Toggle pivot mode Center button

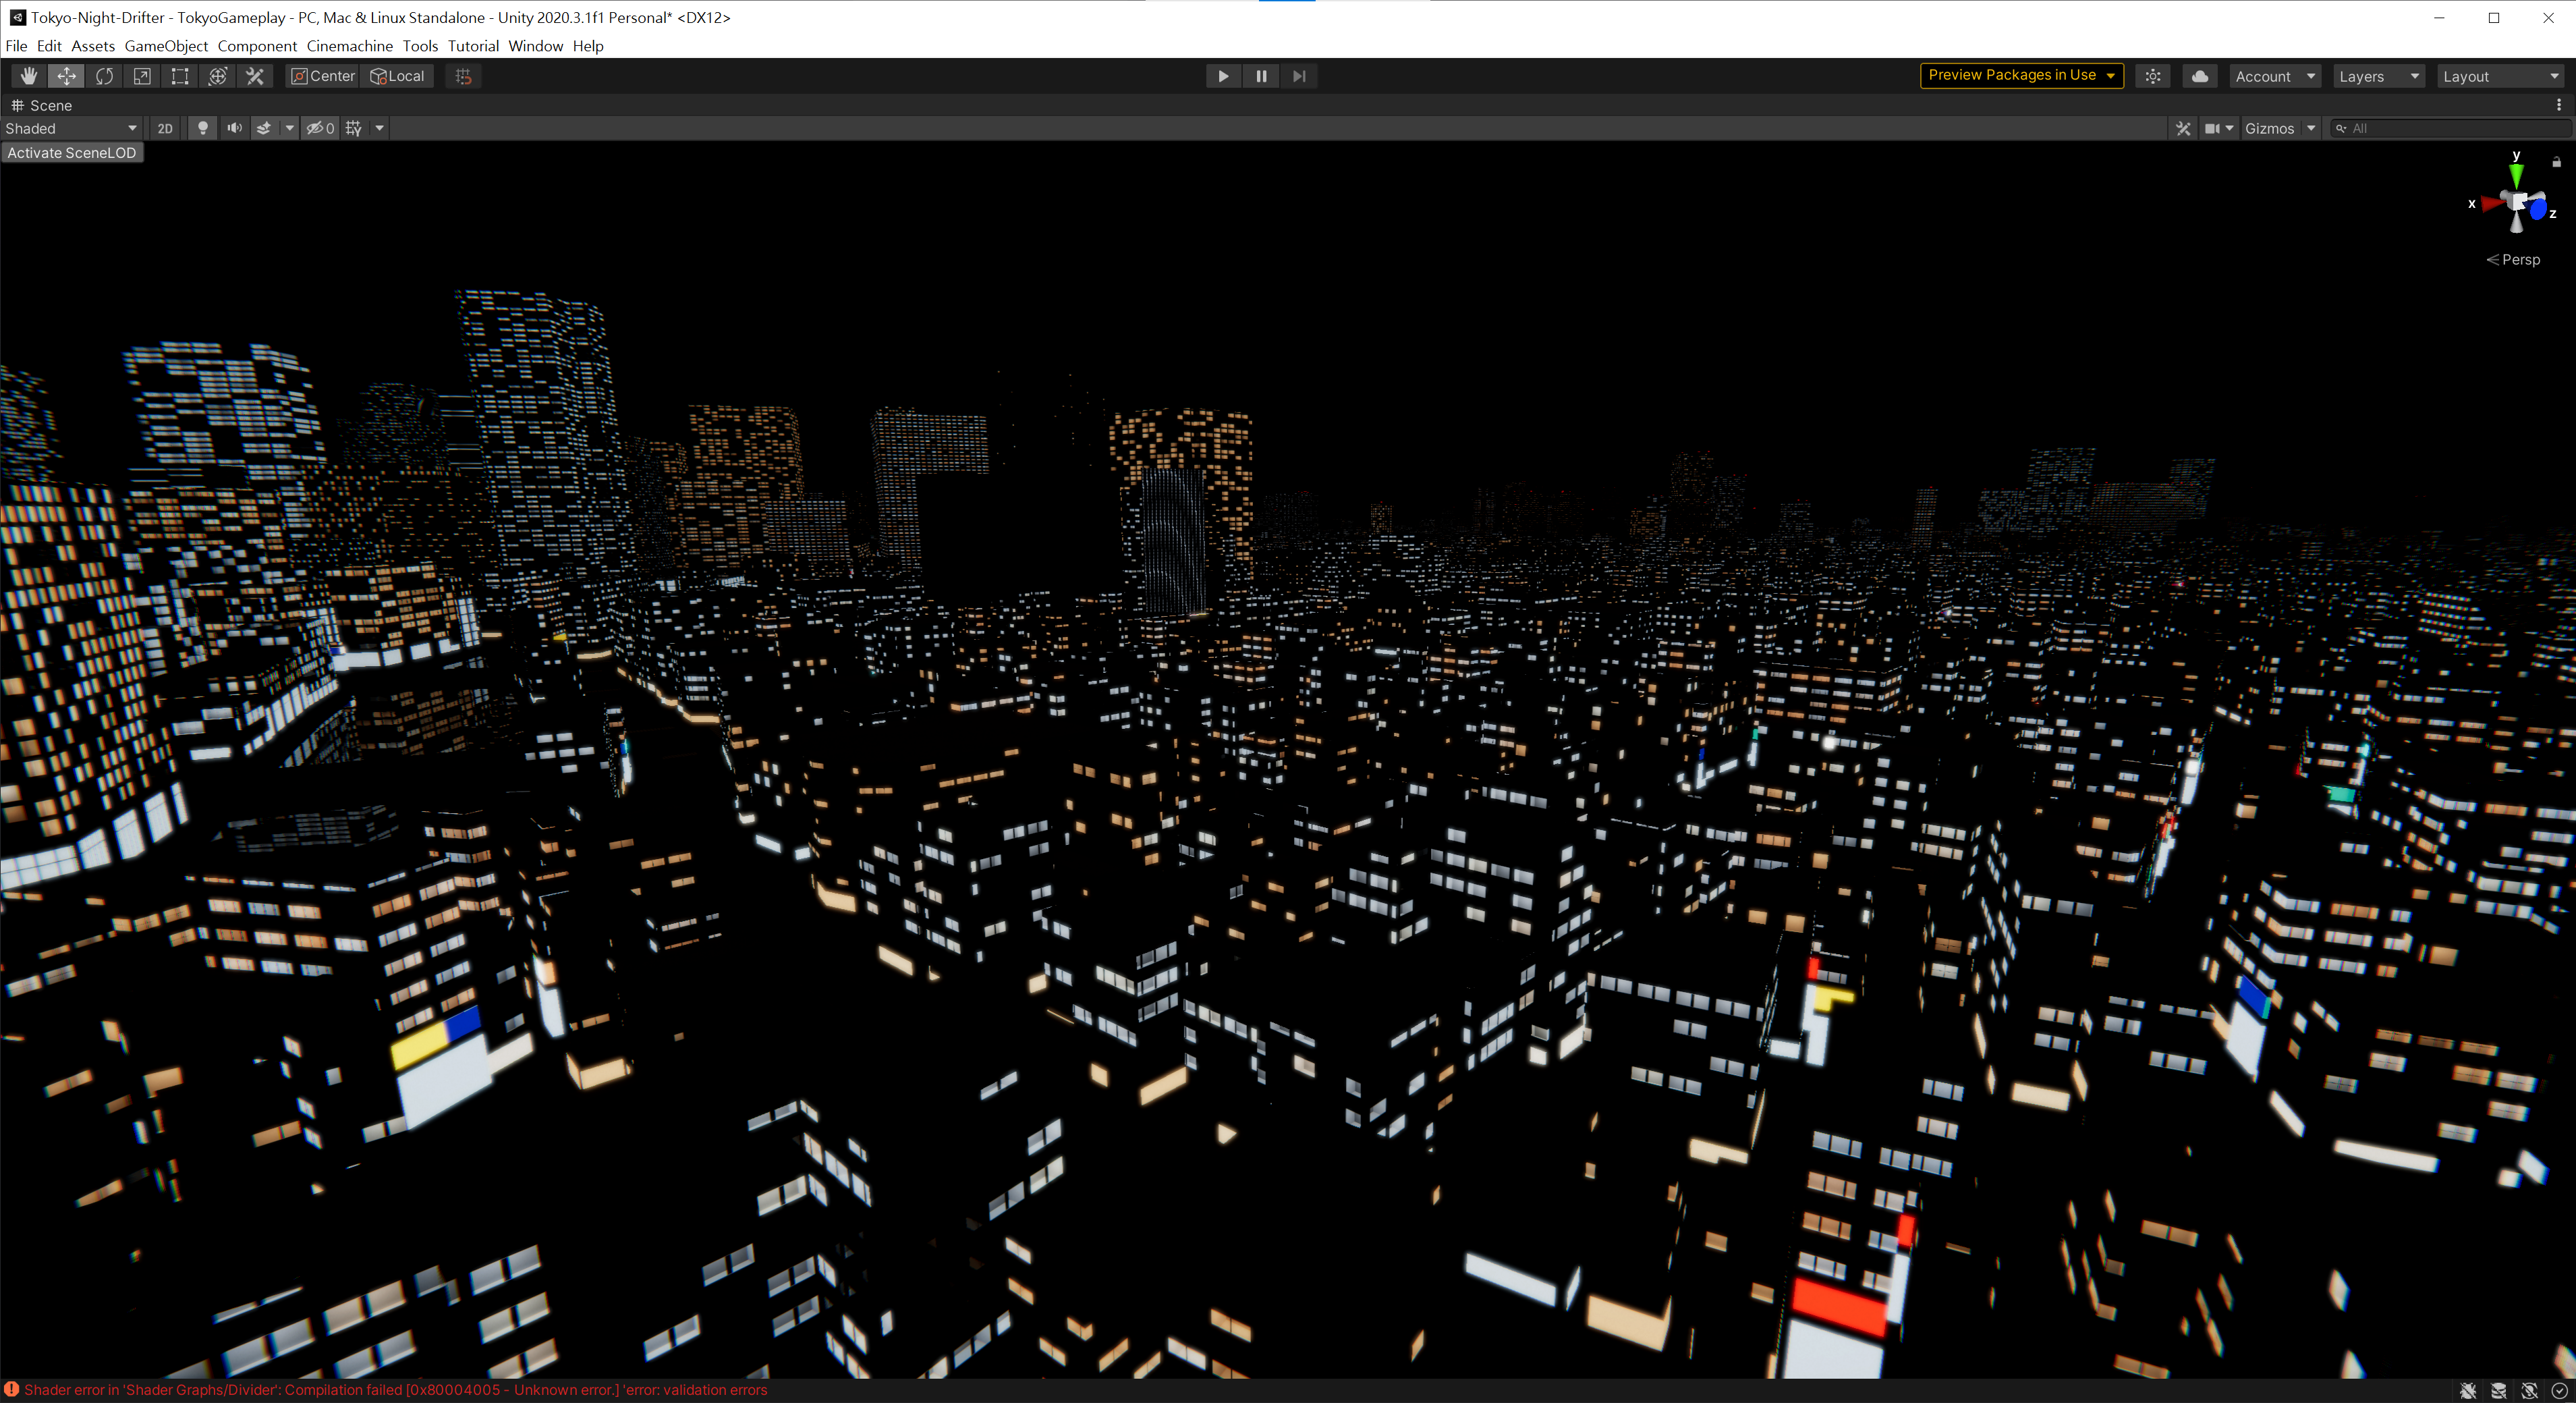coord(323,76)
